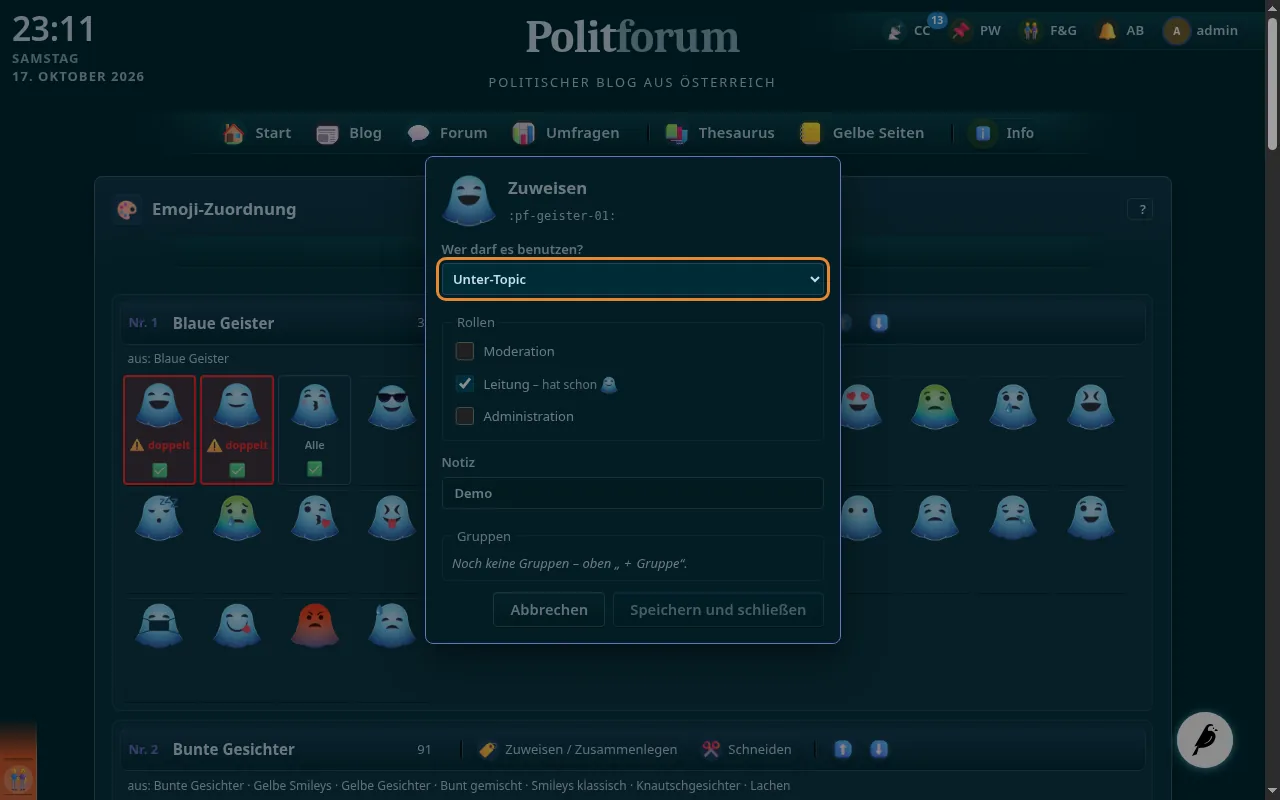The width and height of the screenshot is (1280, 800).
Task: Enable the Administration role checkbox
Action: [x=464, y=416]
